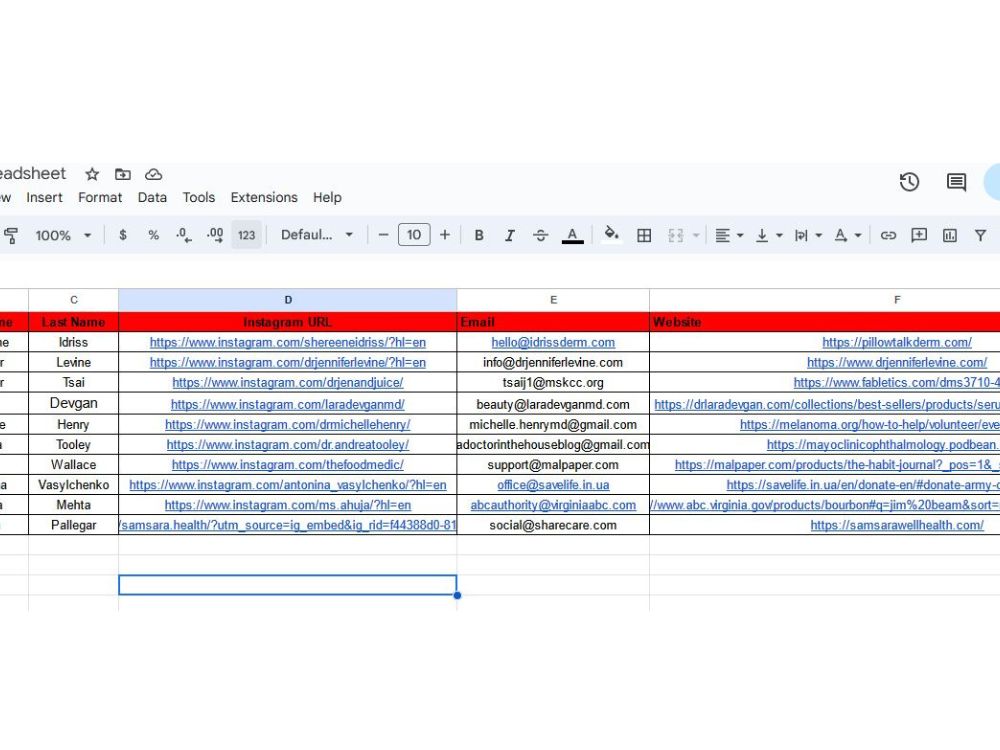1000x750 pixels.
Task: Select the Website header cell
Action: coord(825,322)
